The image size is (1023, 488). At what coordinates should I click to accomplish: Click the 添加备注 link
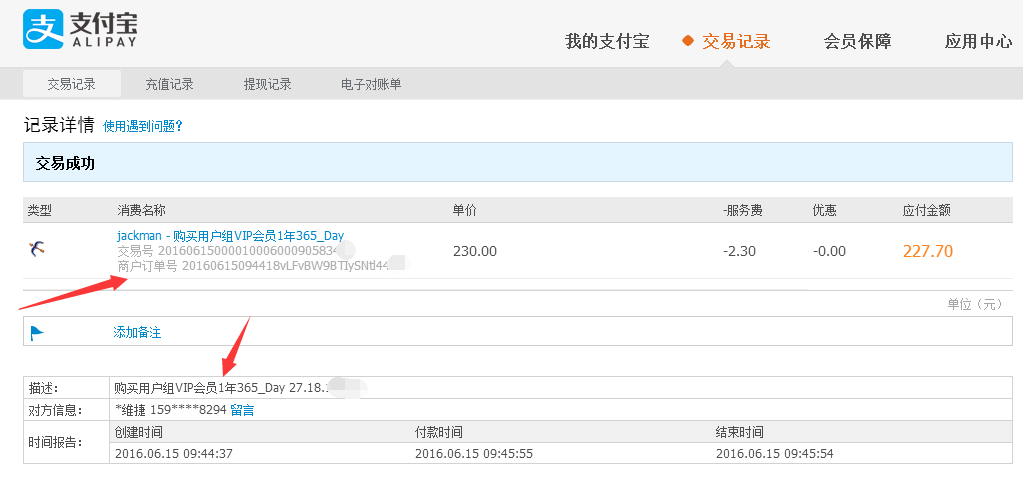click(x=137, y=332)
